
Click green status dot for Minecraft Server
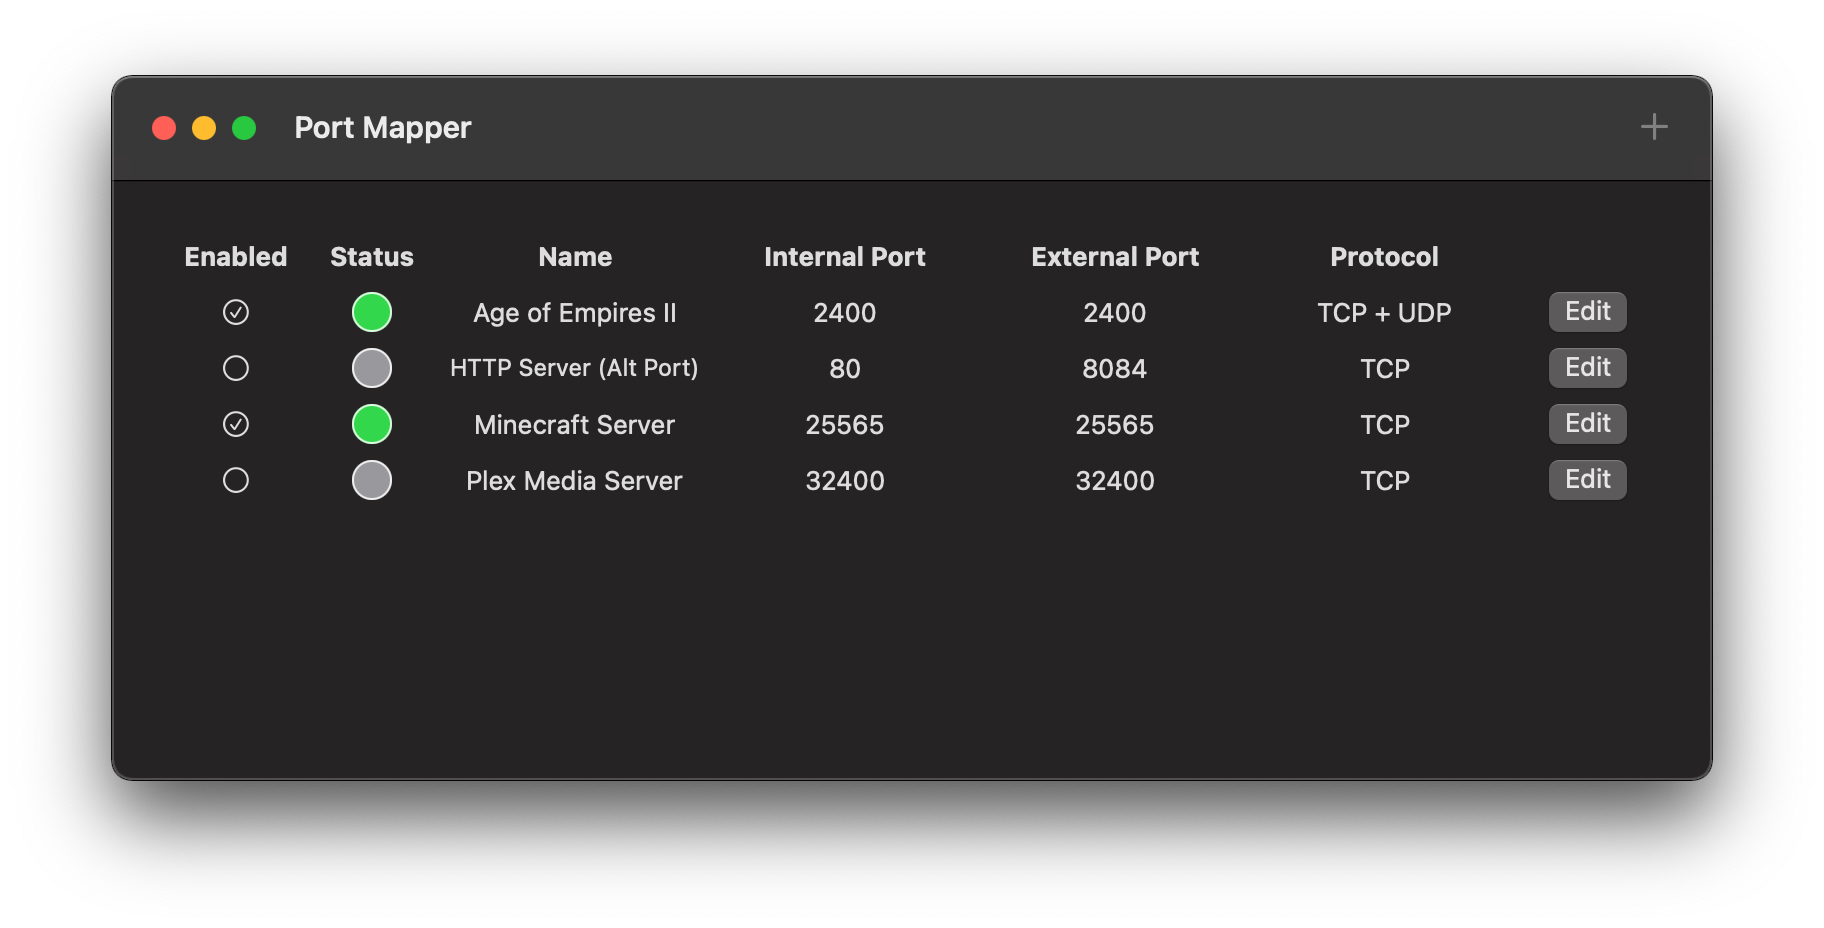[x=372, y=424]
